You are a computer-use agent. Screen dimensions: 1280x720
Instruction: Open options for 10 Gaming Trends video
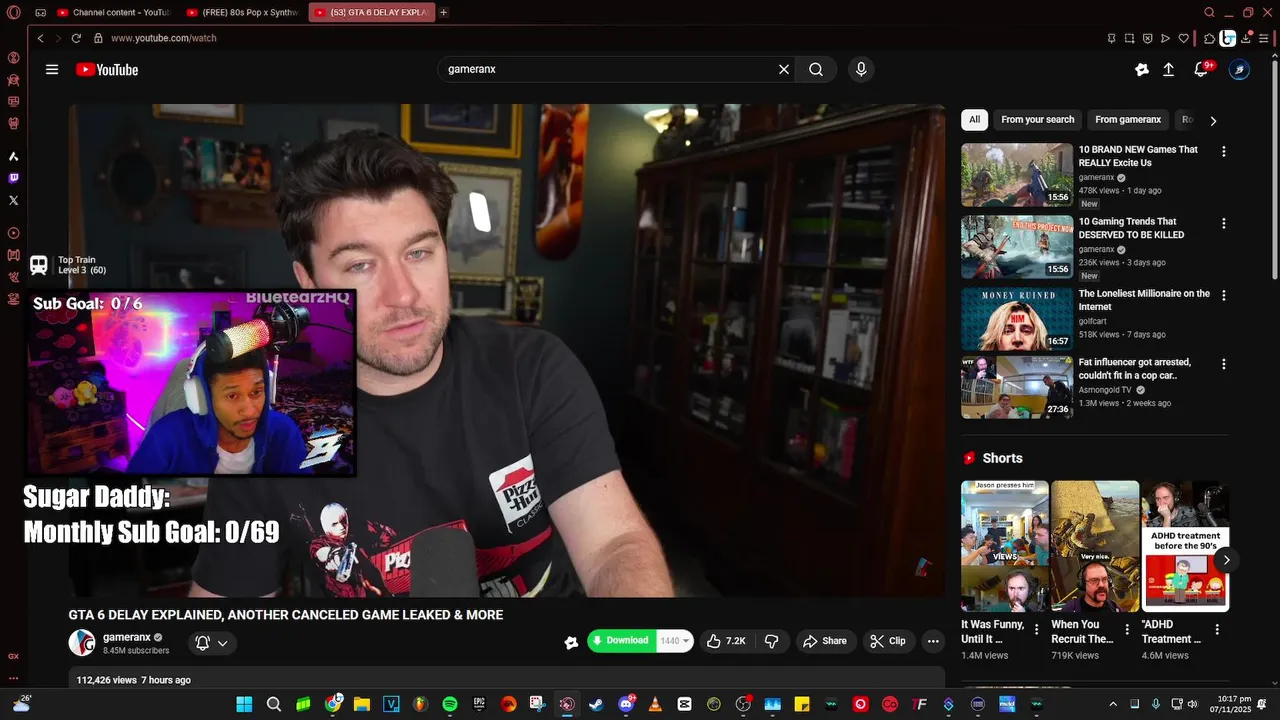point(1223,224)
